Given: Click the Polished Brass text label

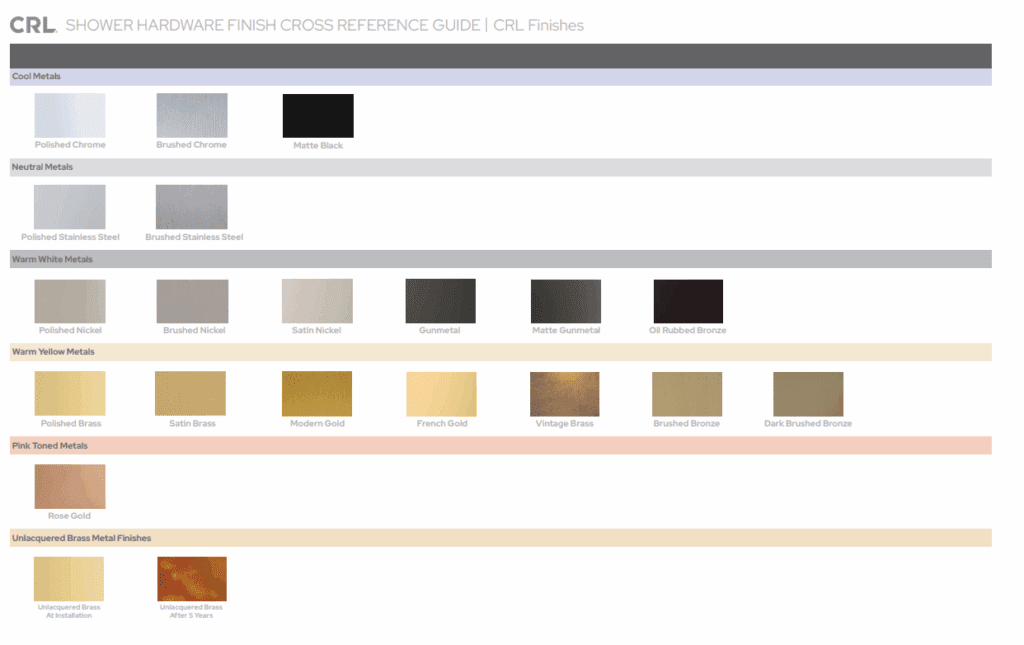Looking at the screenshot, I should point(69,424).
